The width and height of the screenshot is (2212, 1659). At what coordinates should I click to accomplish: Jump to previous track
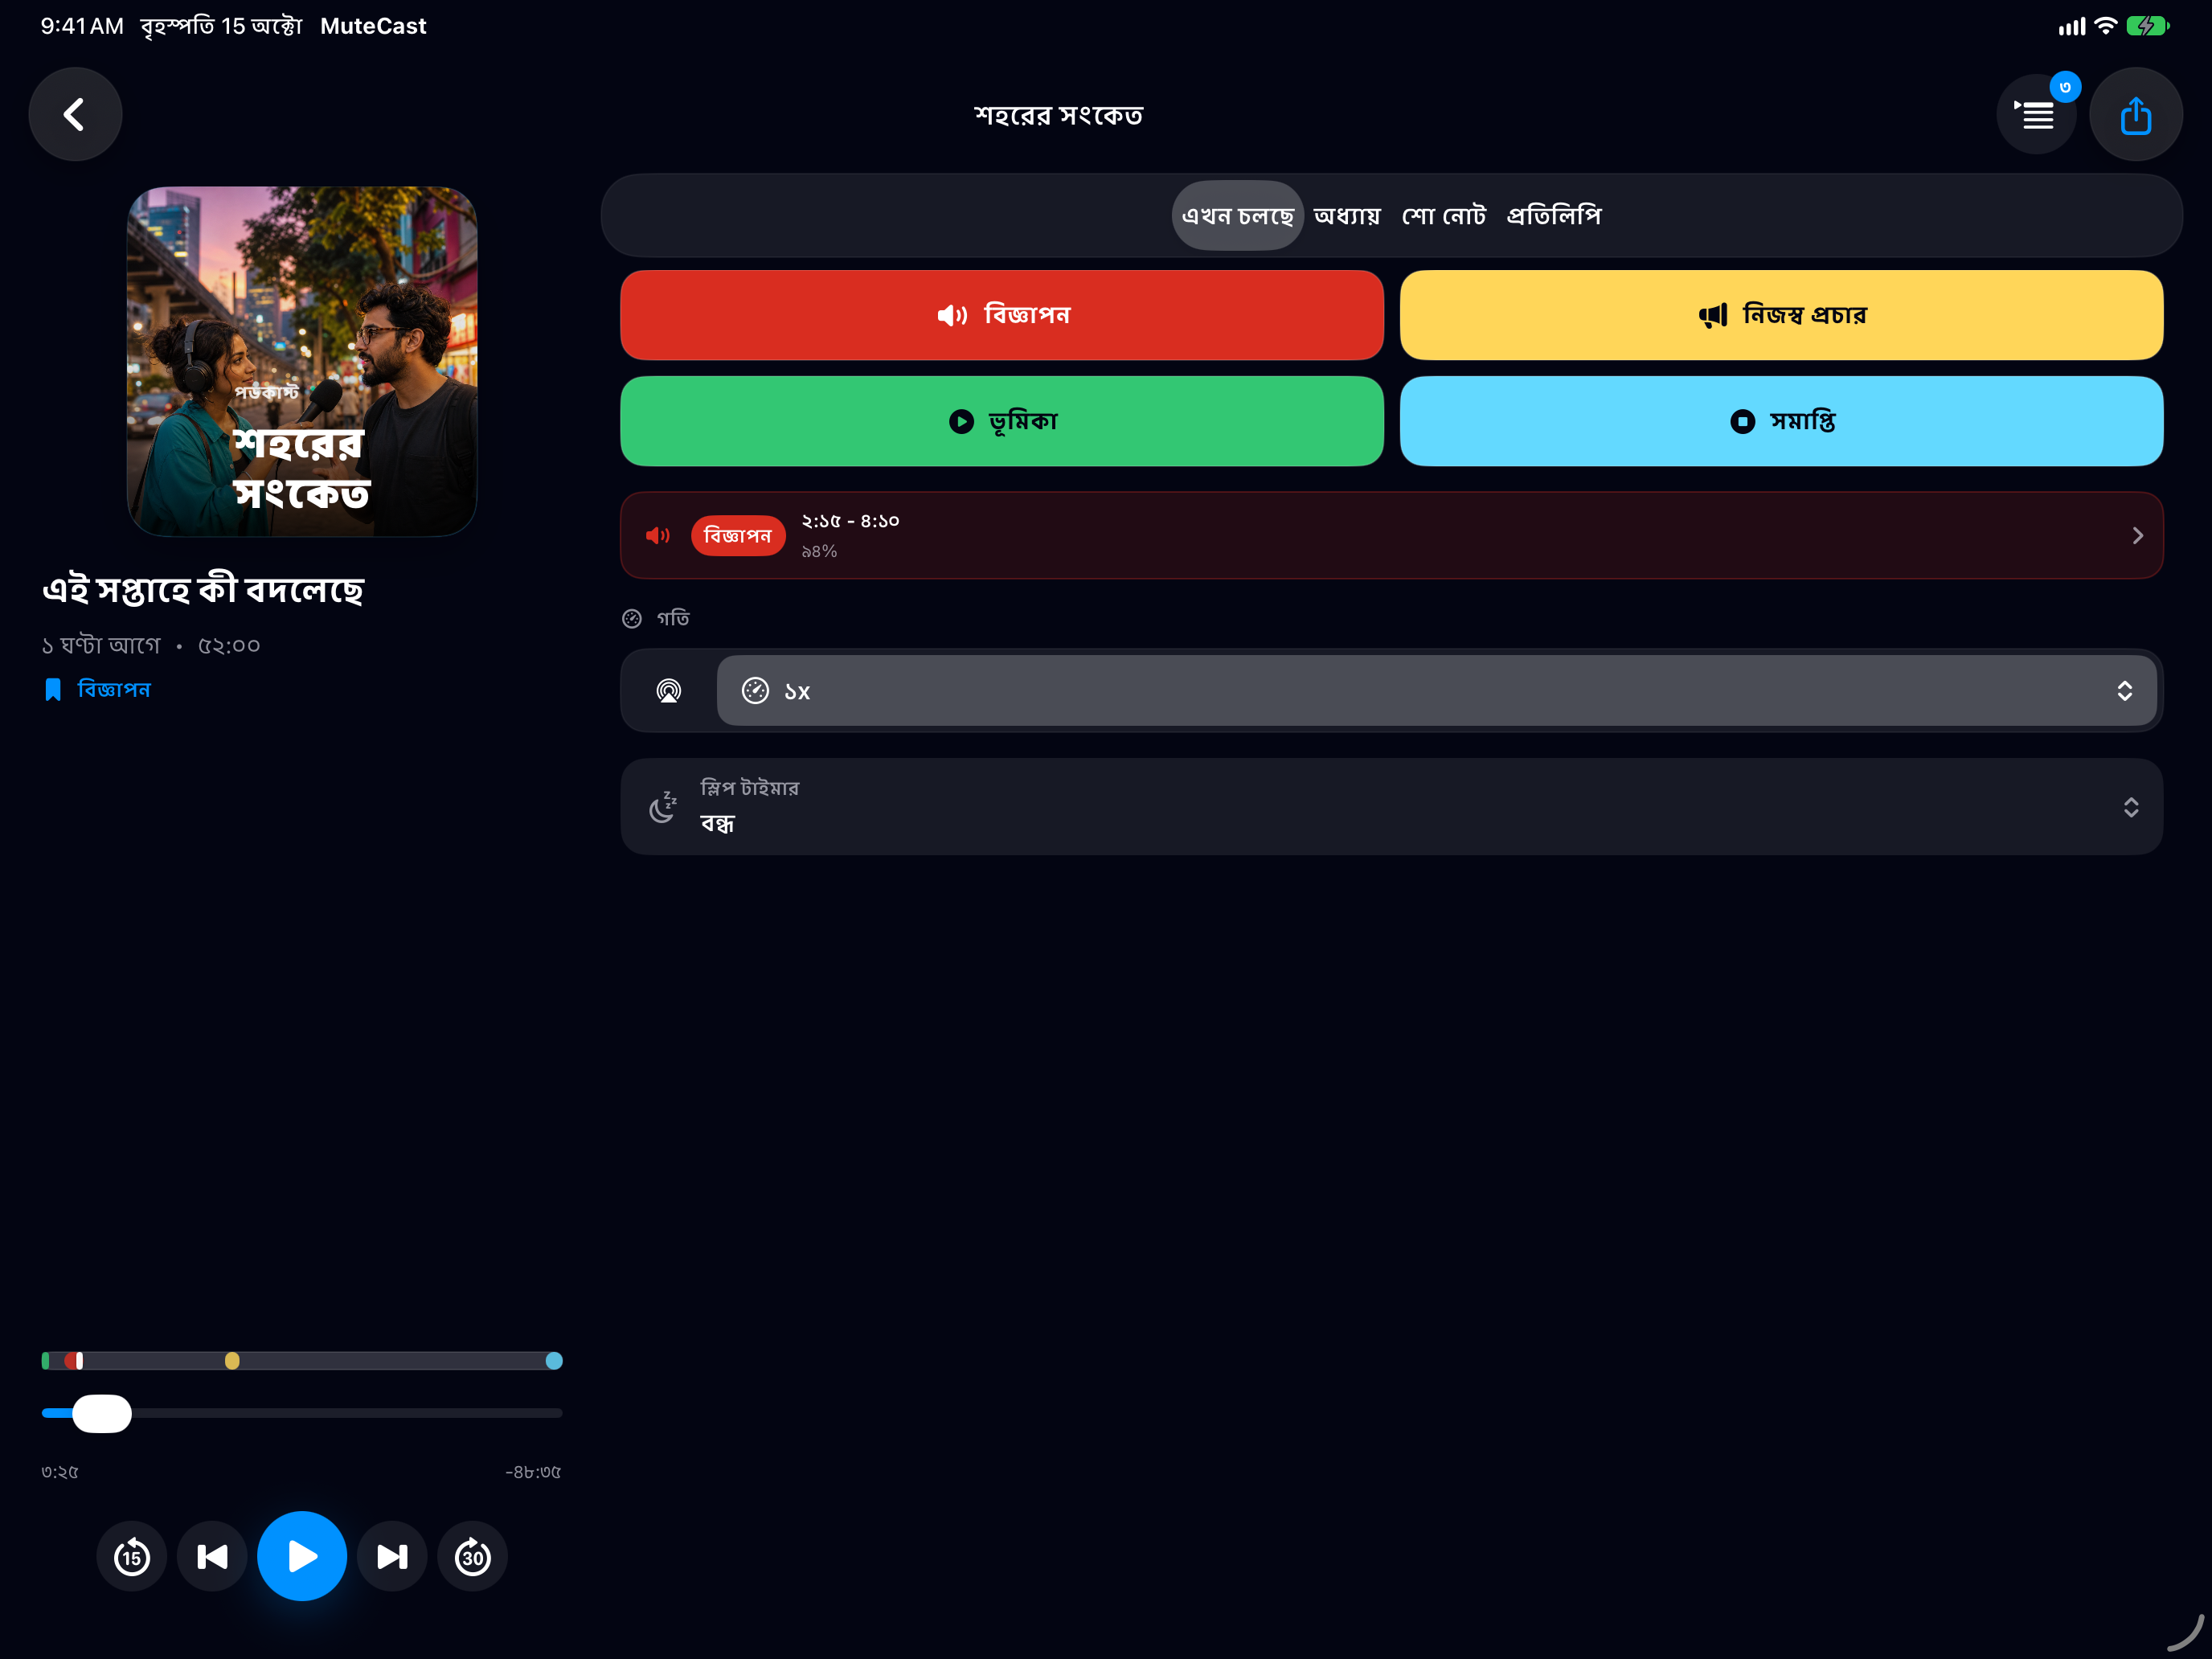[212, 1556]
